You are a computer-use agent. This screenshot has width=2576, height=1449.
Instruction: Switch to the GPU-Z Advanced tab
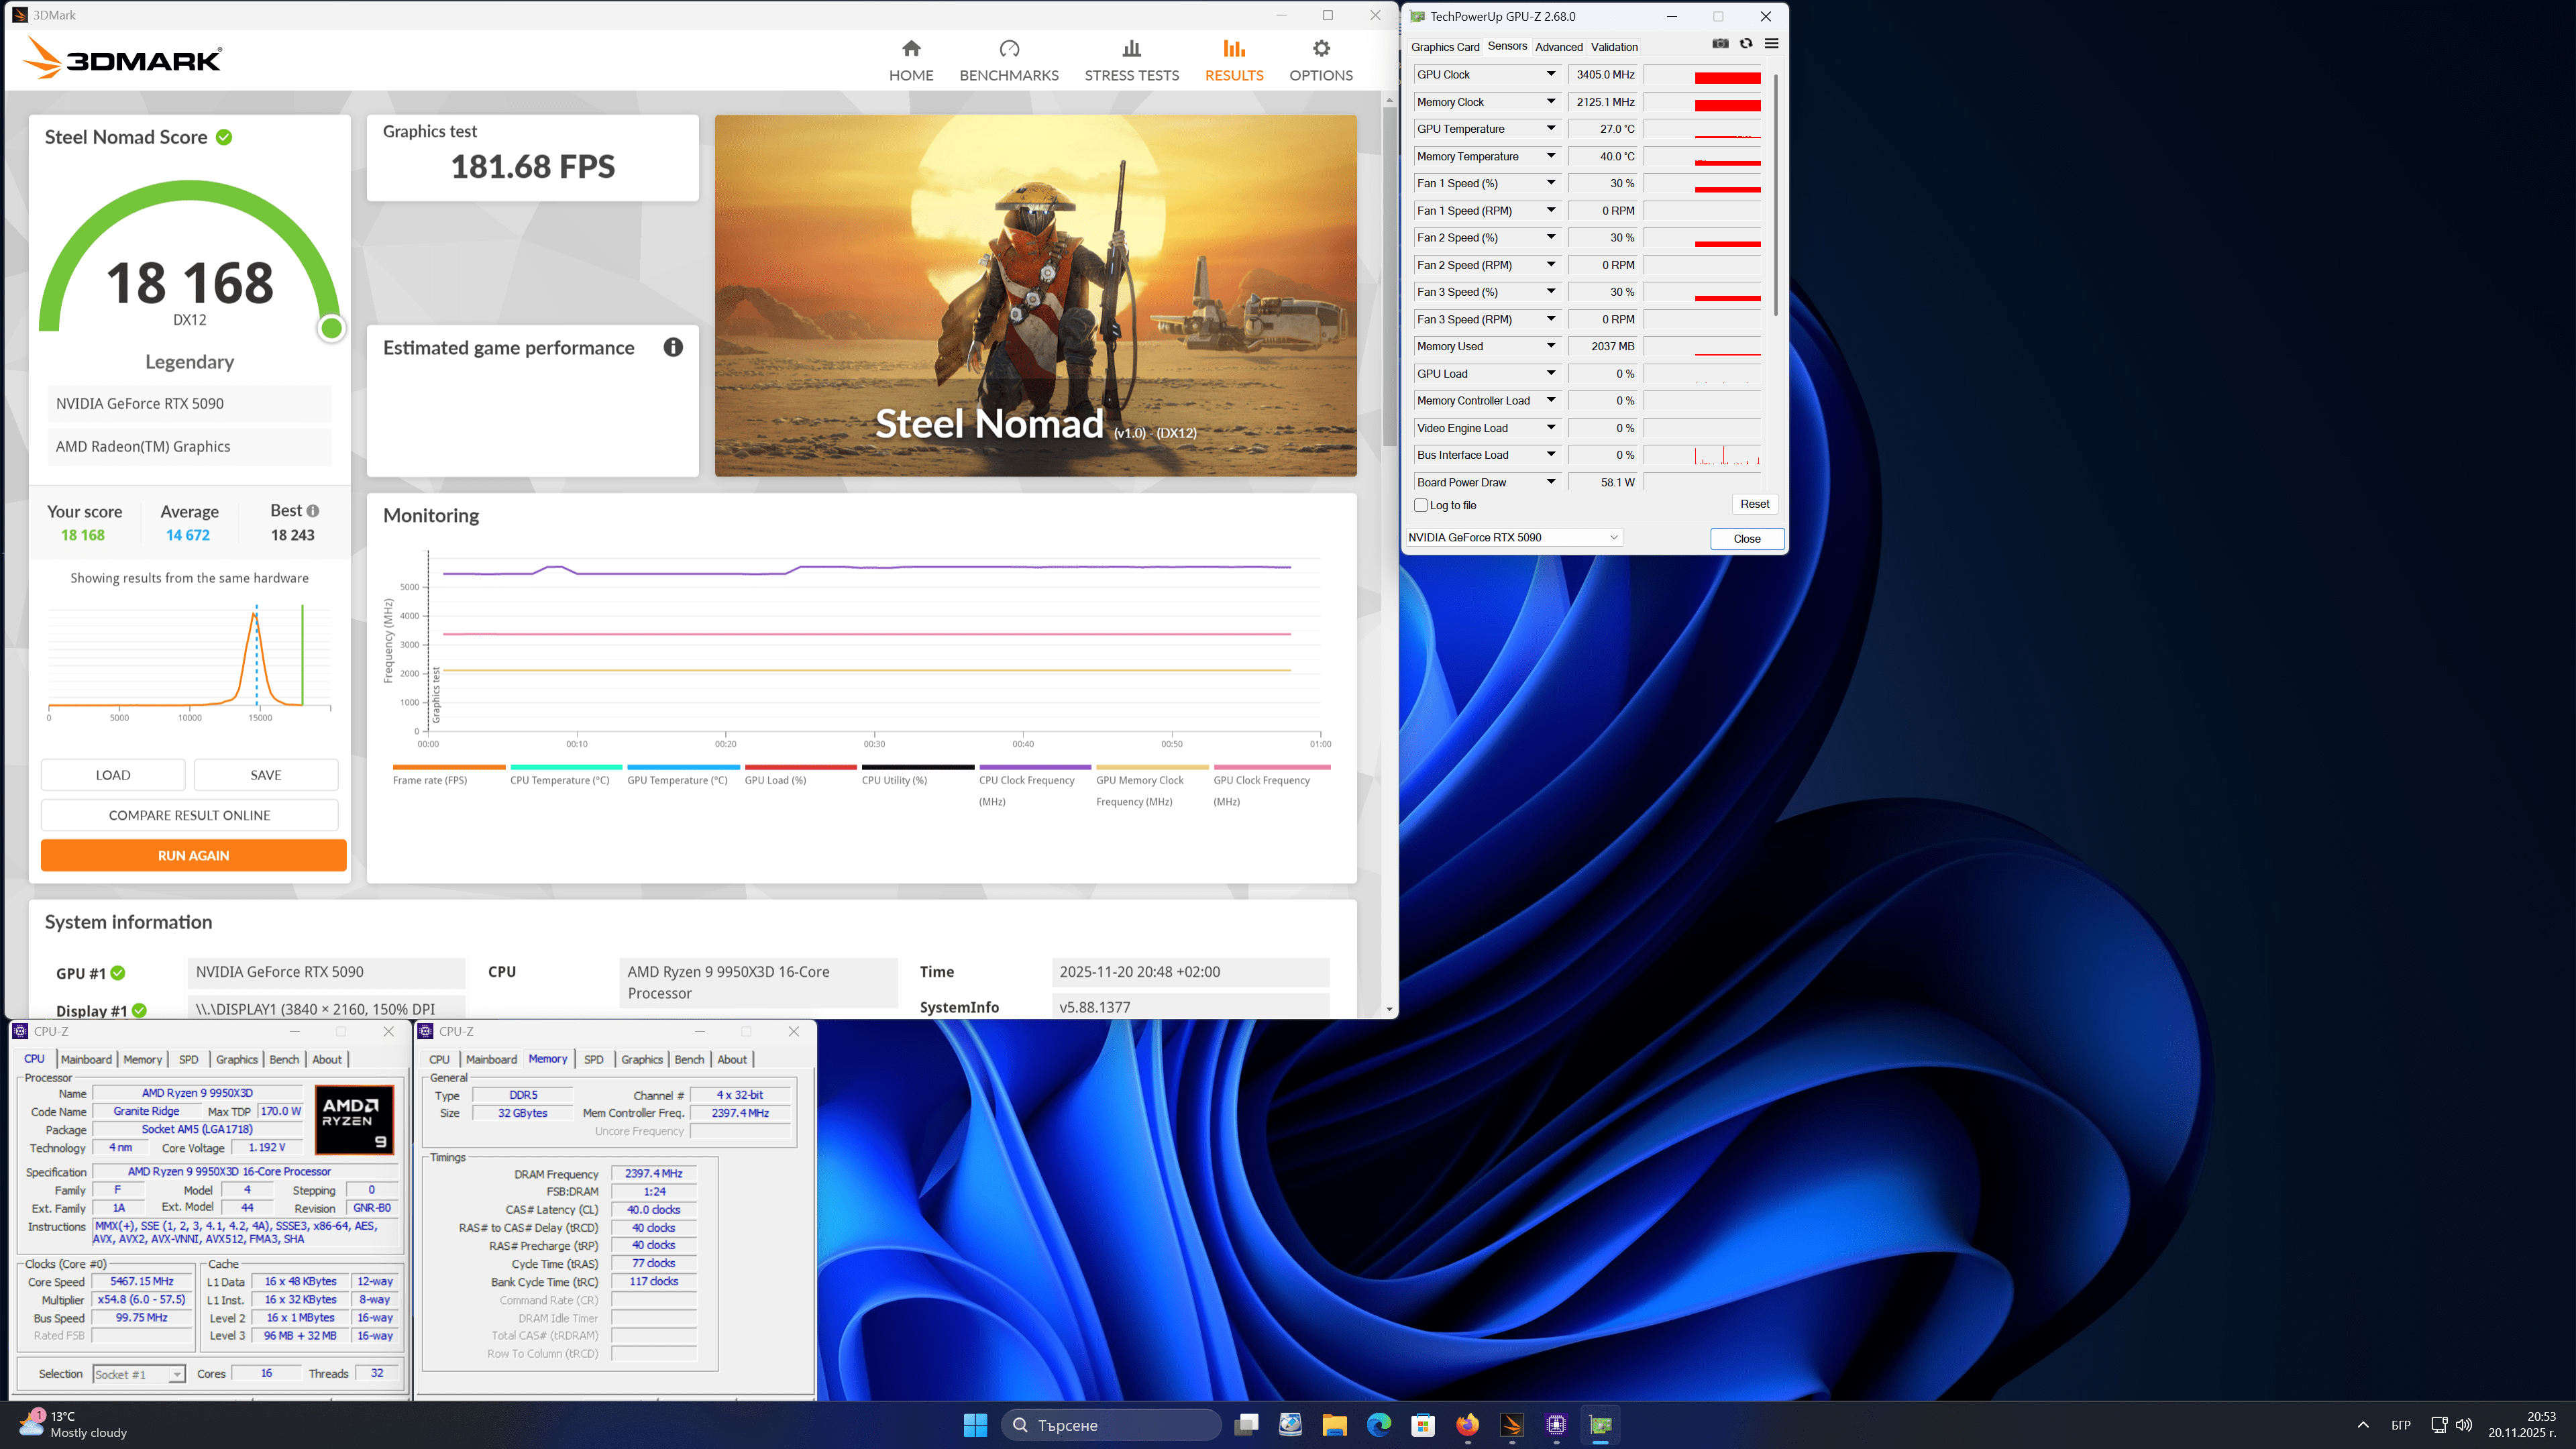pos(1558,47)
